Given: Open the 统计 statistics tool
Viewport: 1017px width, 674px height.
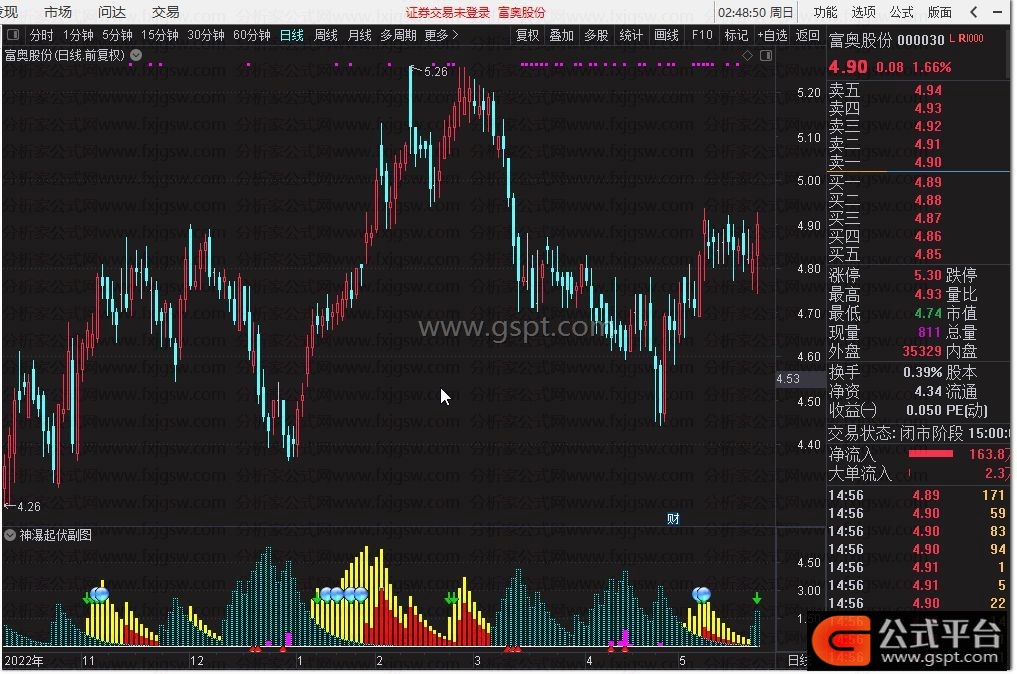Looking at the screenshot, I should coord(631,35).
